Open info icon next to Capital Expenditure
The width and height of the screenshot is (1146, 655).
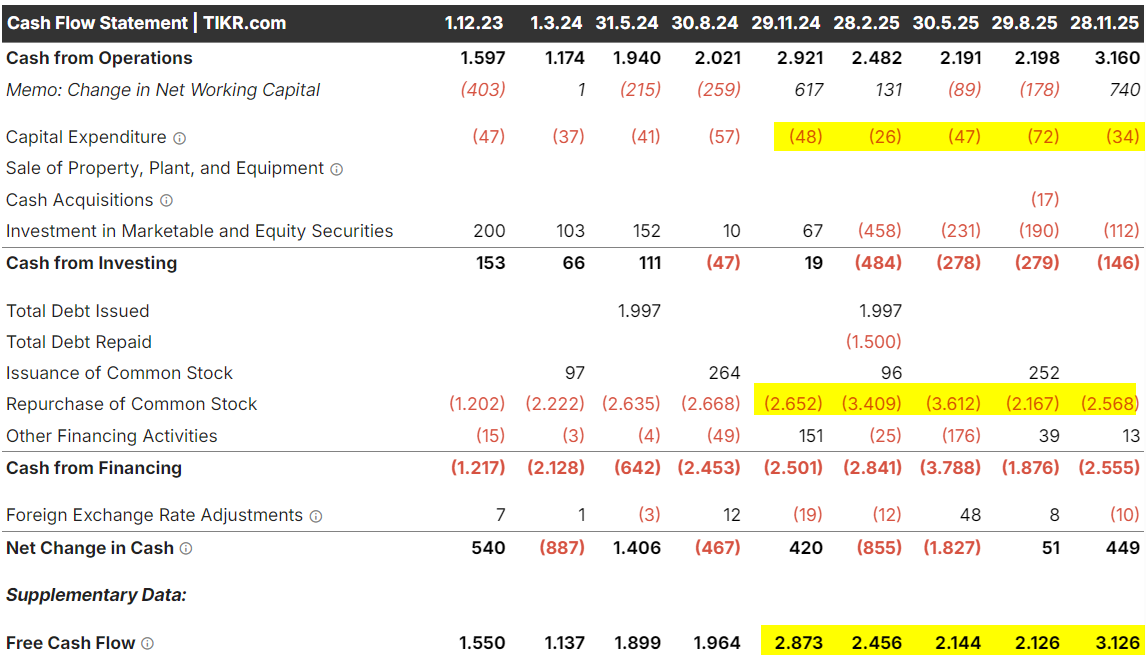[x=179, y=137]
